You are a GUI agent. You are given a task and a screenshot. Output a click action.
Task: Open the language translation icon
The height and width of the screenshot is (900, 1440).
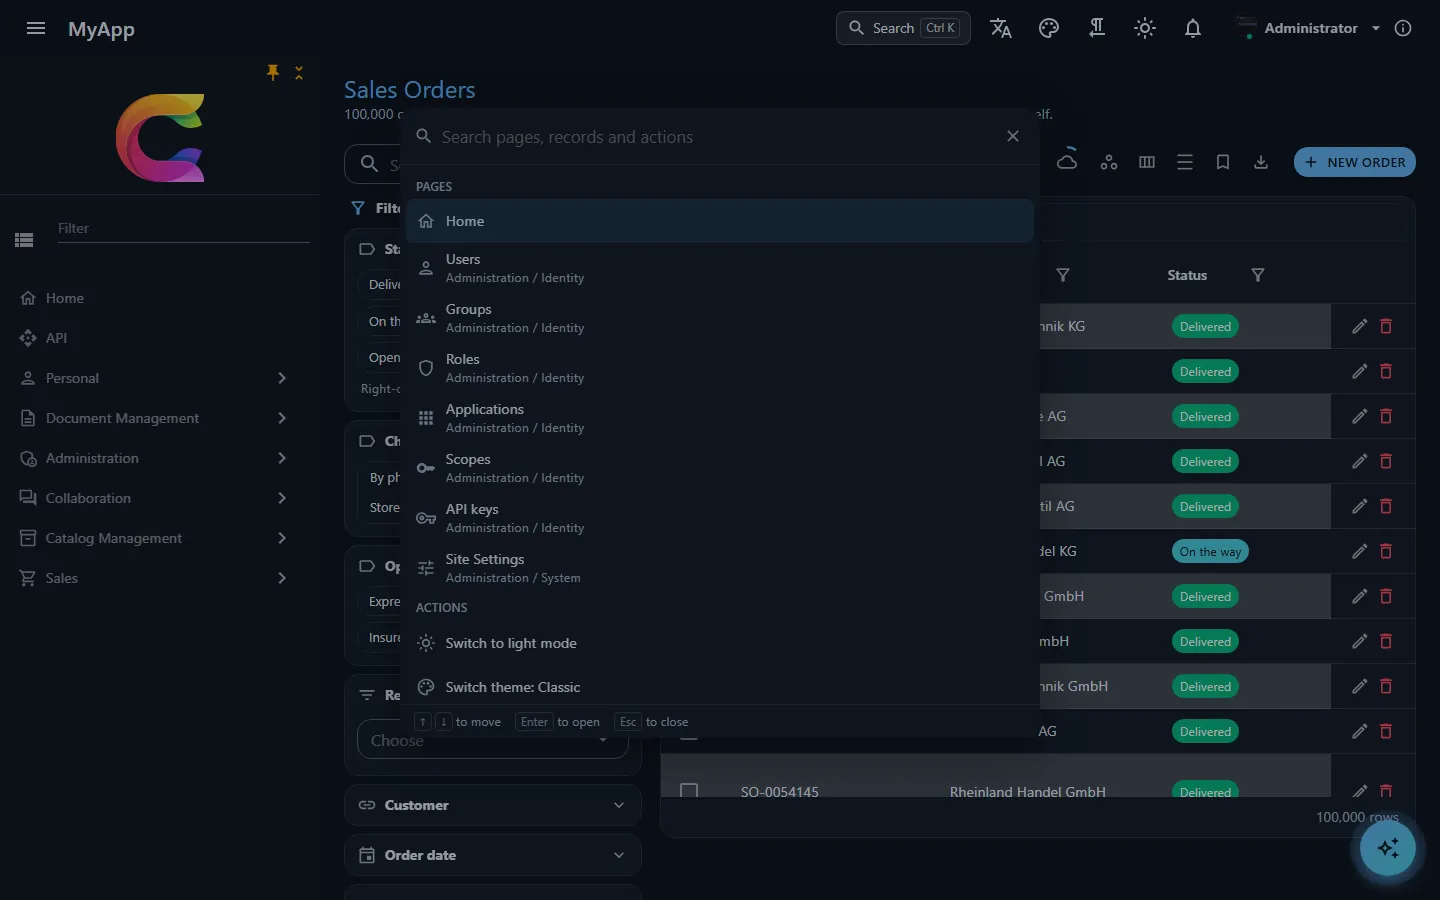tap(1001, 28)
